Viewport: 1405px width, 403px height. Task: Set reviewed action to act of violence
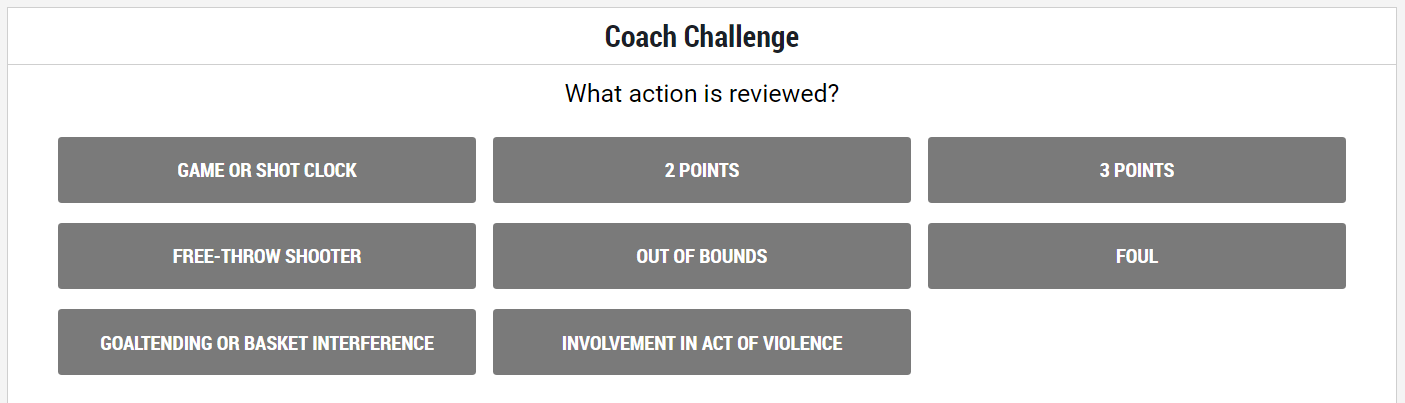pos(702,342)
